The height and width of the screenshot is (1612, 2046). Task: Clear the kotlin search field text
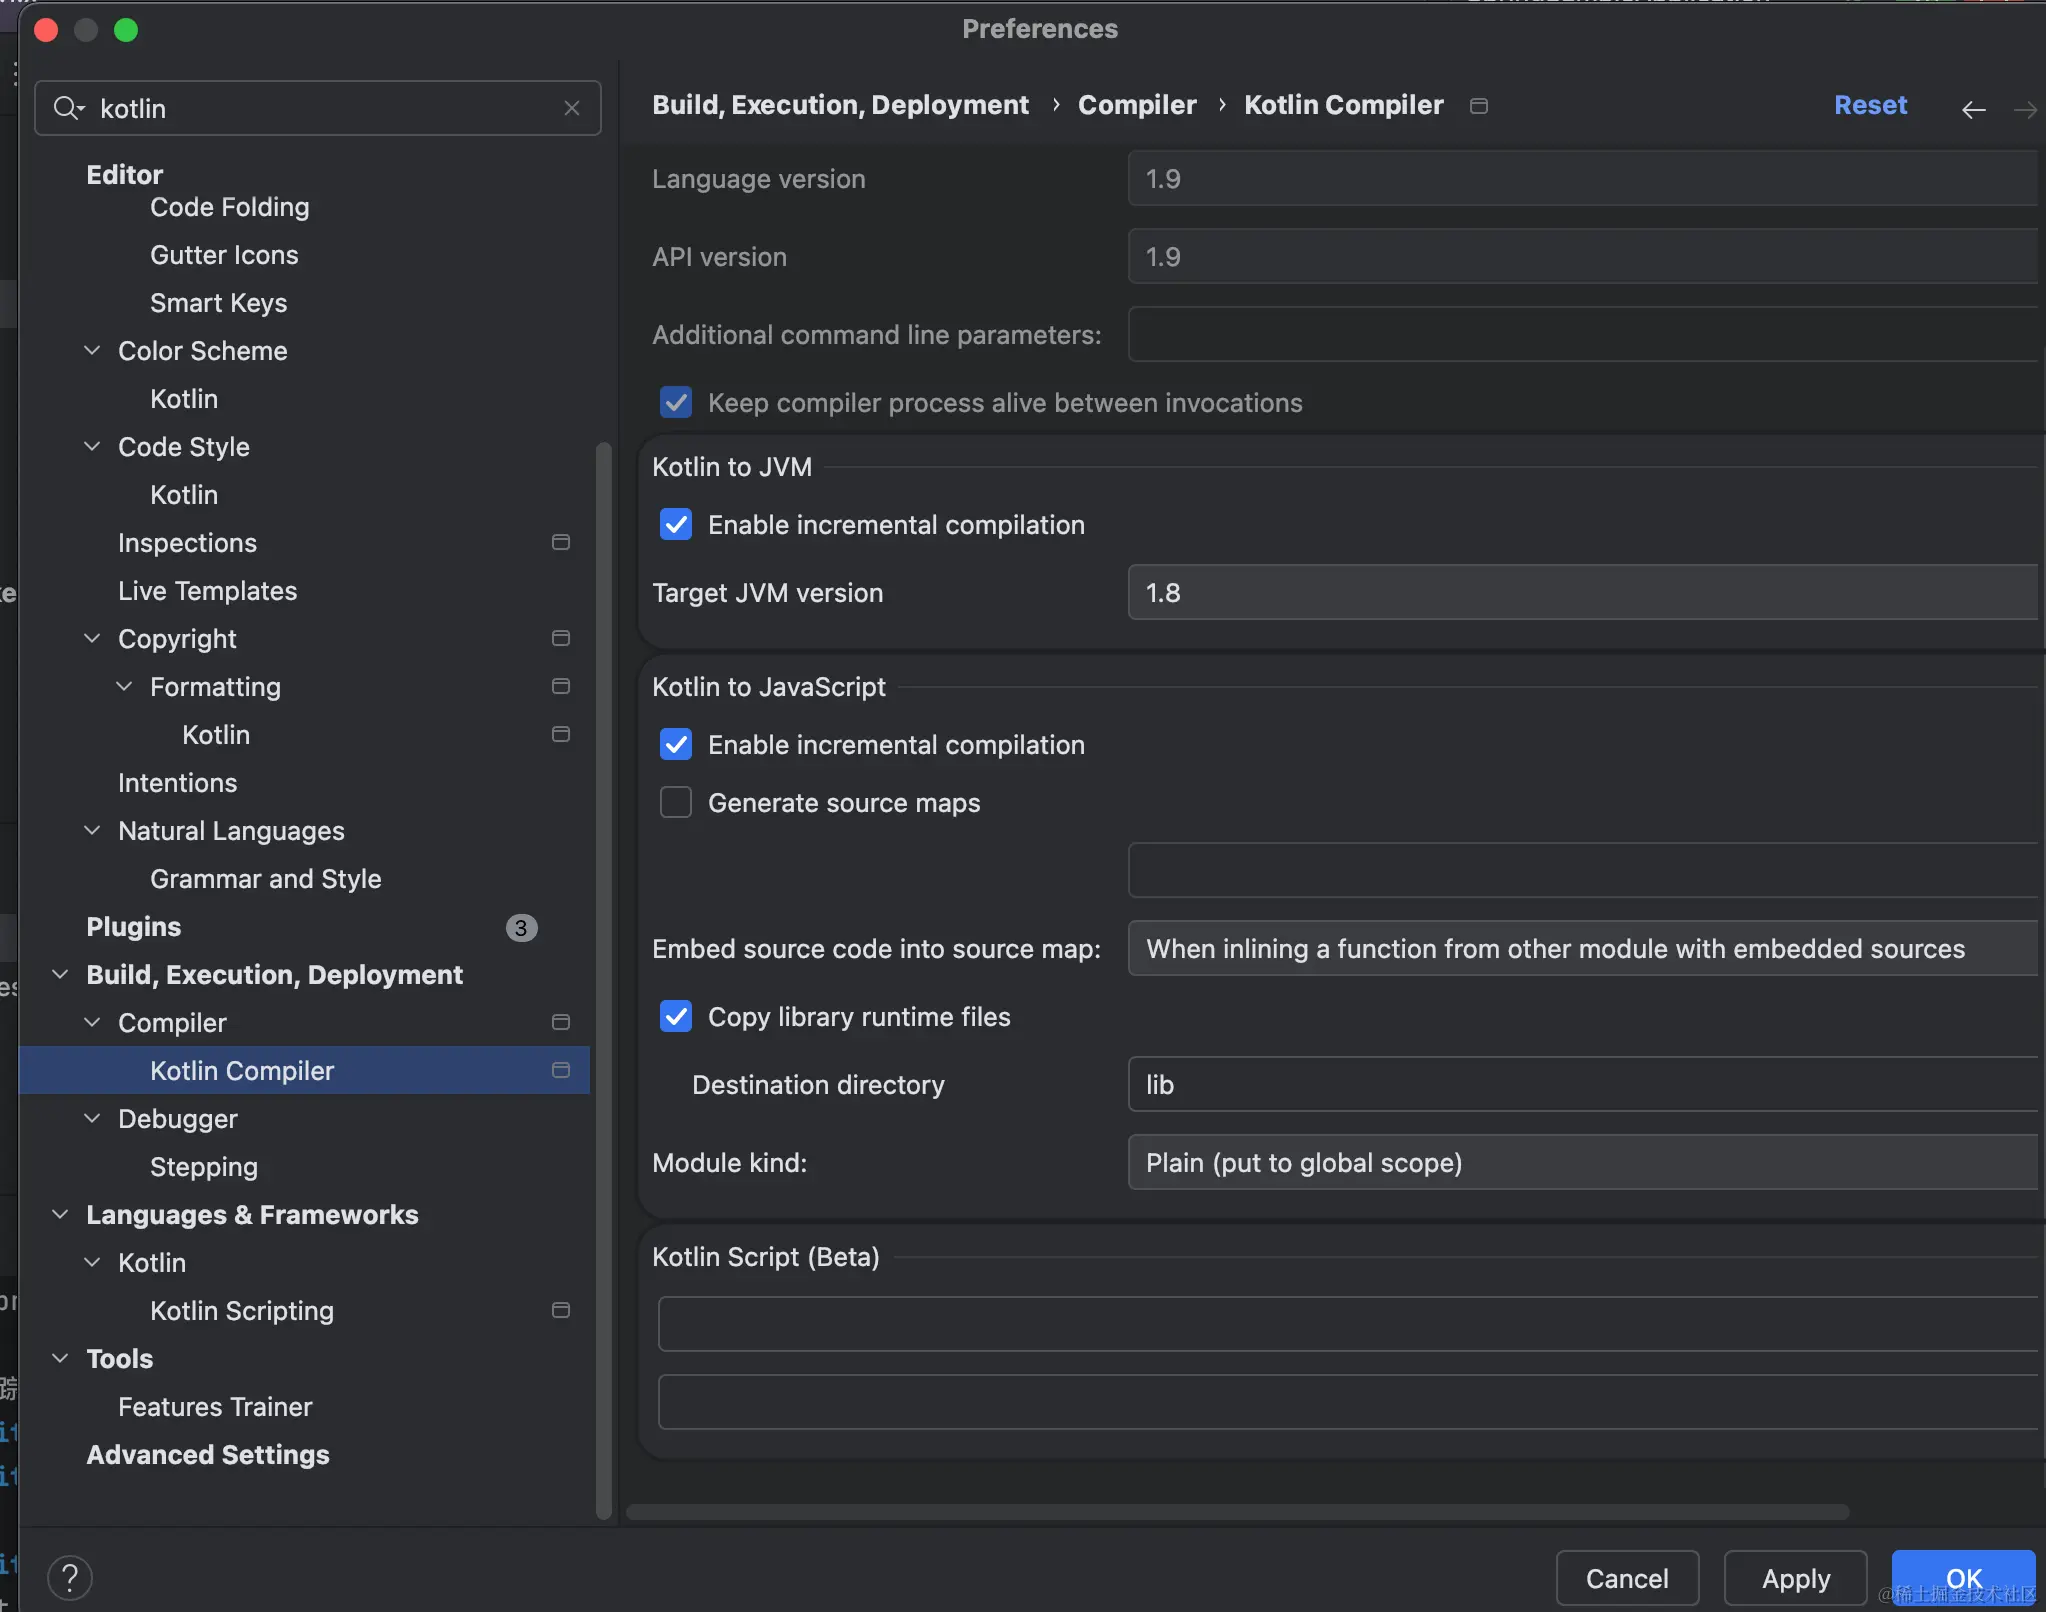point(572,108)
